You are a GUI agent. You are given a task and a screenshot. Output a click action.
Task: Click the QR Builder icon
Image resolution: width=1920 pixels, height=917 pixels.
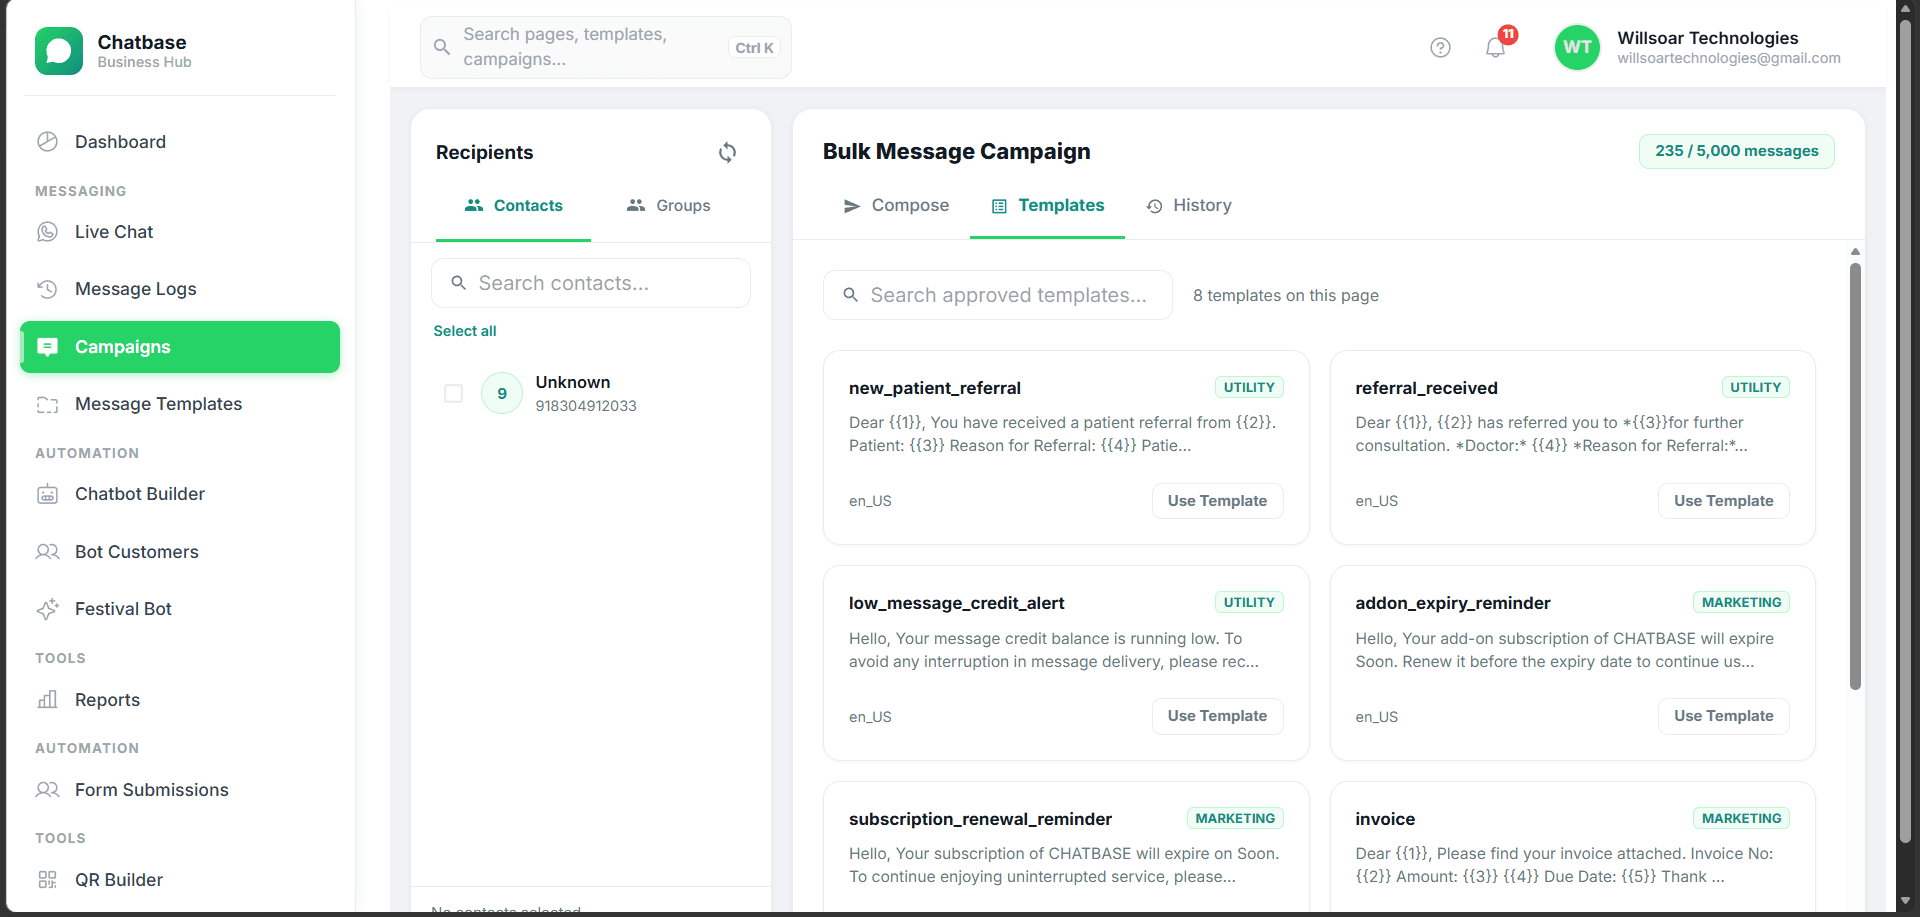[47, 880]
